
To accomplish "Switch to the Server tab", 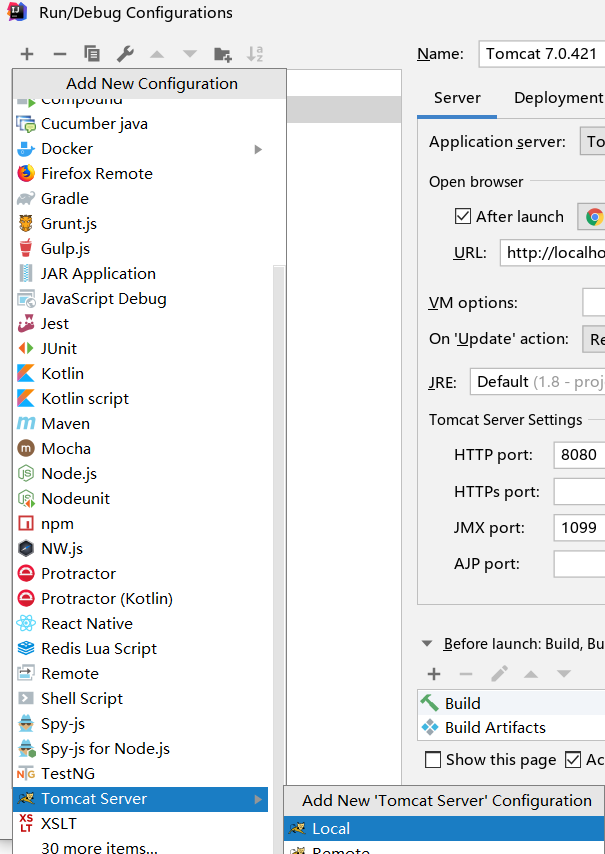I will pos(457,98).
